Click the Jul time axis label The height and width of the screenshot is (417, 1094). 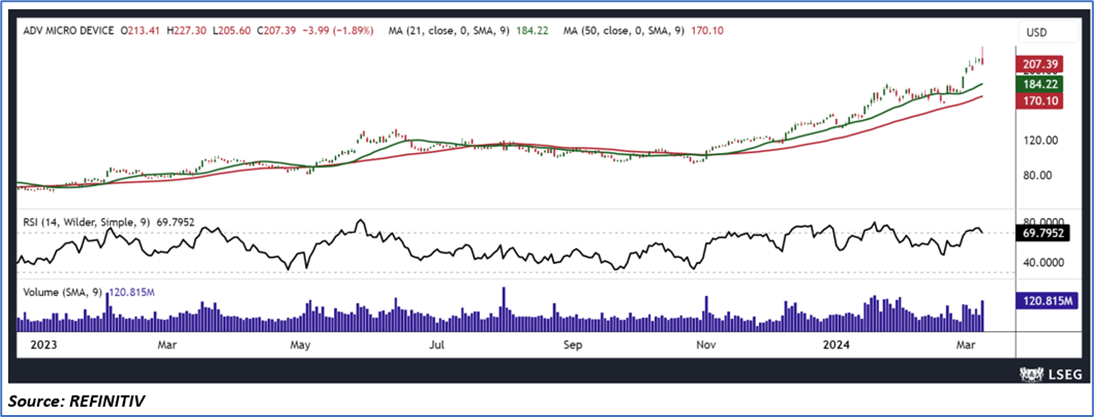click(x=437, y=344)
